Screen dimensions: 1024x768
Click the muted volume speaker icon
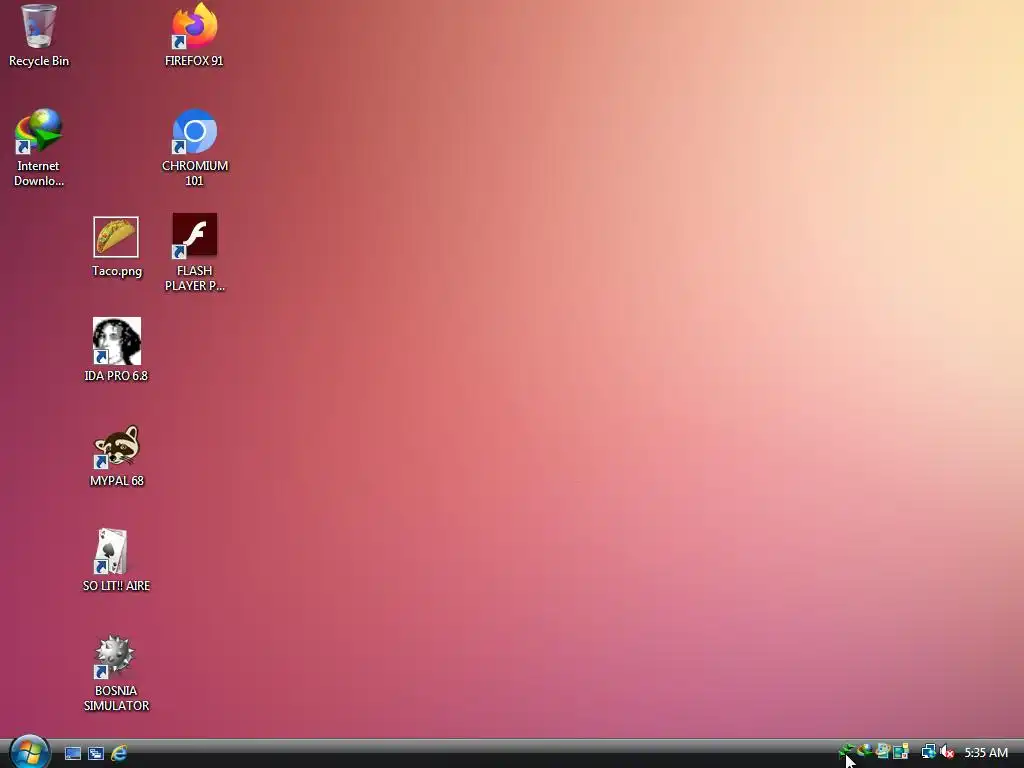click(x=947, y=752)
